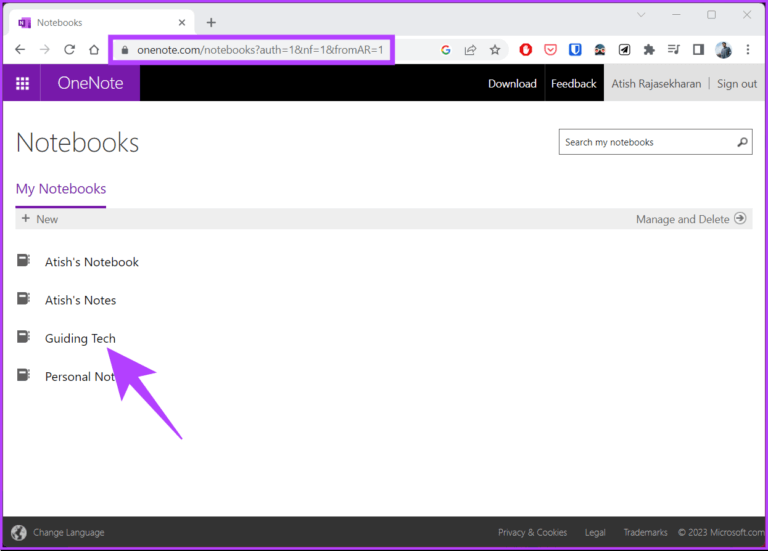
Task: Share this page icon
Action: click(x=470, y=49)
